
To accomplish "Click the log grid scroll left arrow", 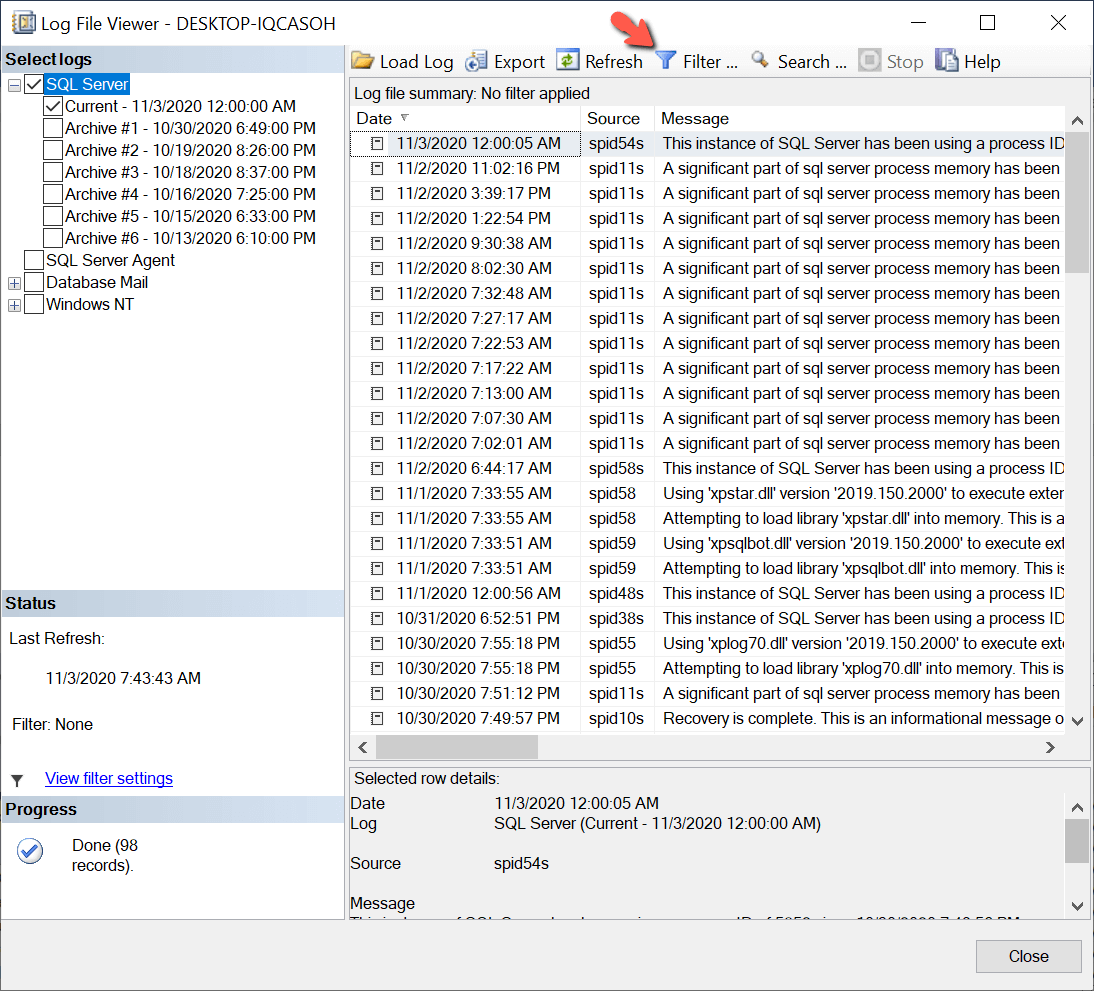I will pos(363,747).
